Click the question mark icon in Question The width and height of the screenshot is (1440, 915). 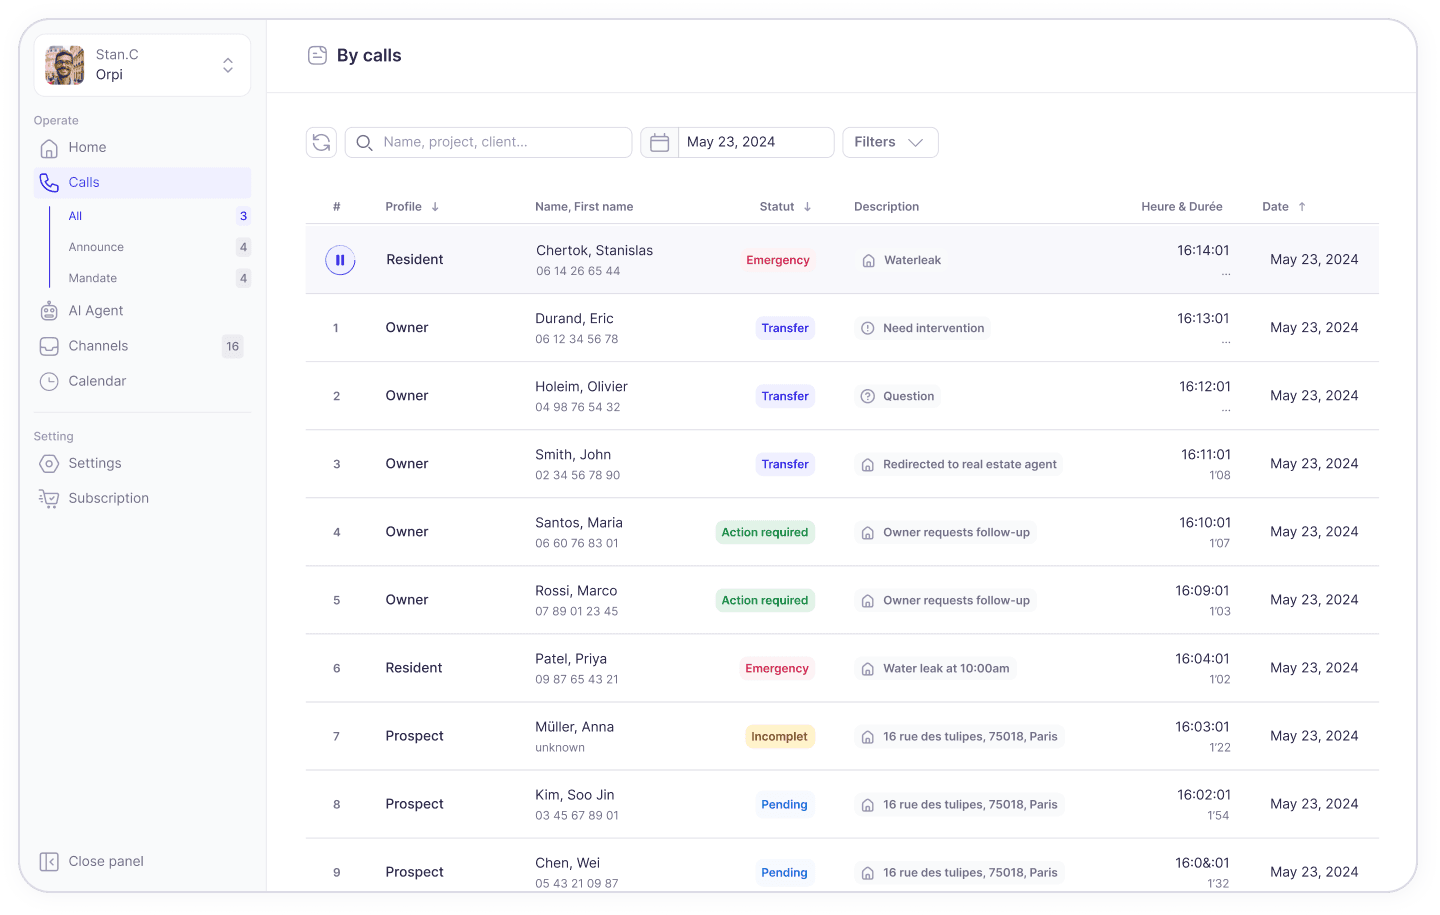tap(867, 396)
